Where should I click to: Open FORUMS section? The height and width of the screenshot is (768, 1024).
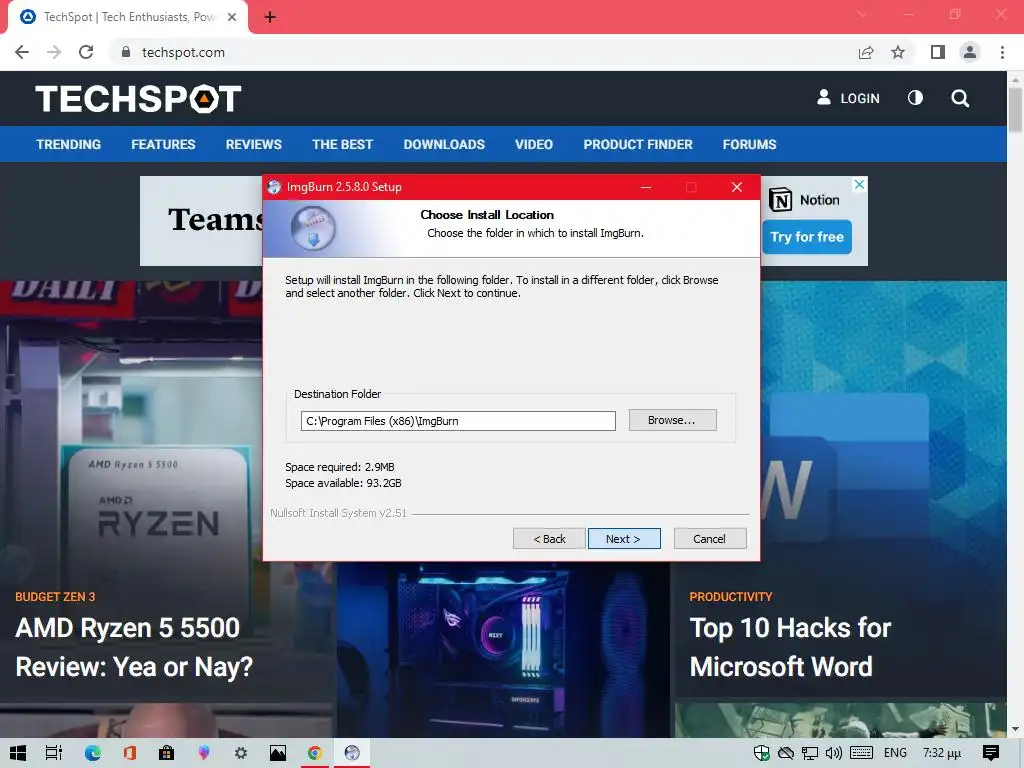(749, 144)
